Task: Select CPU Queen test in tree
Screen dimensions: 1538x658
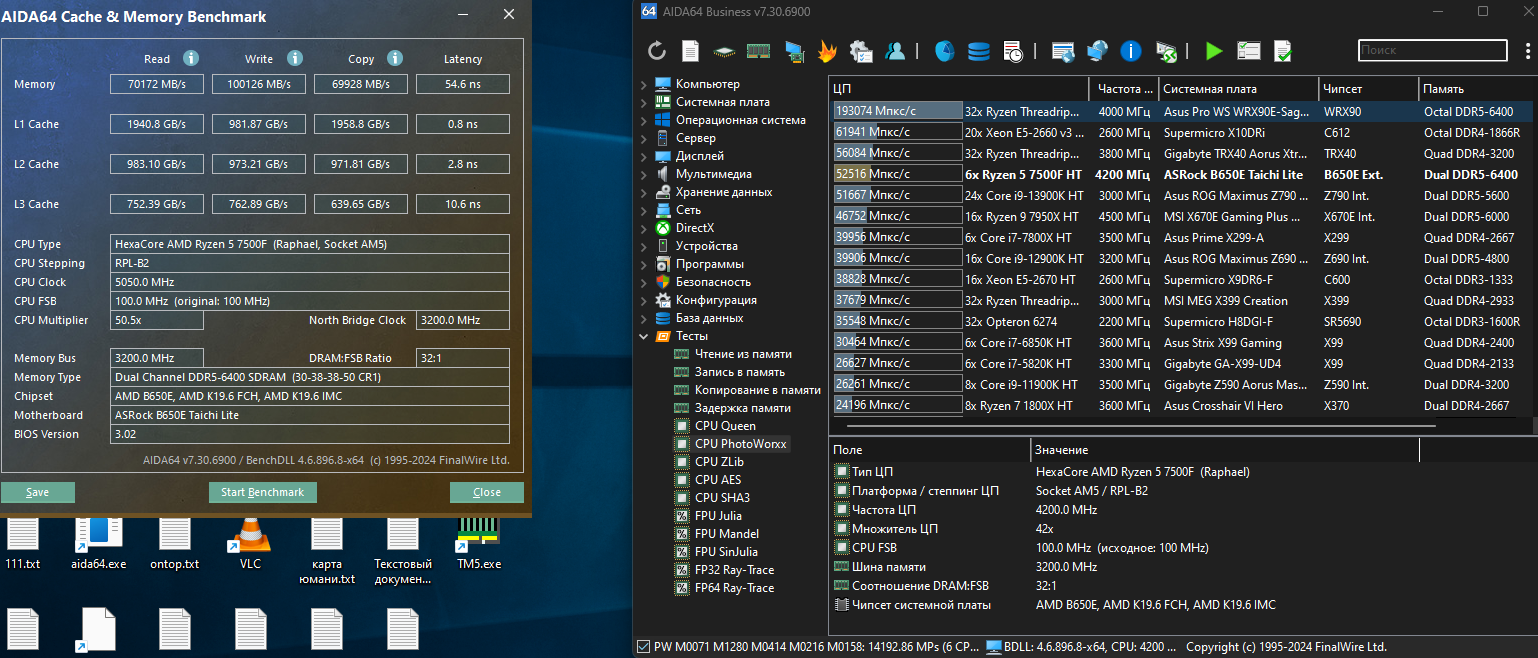Action: 725,426
